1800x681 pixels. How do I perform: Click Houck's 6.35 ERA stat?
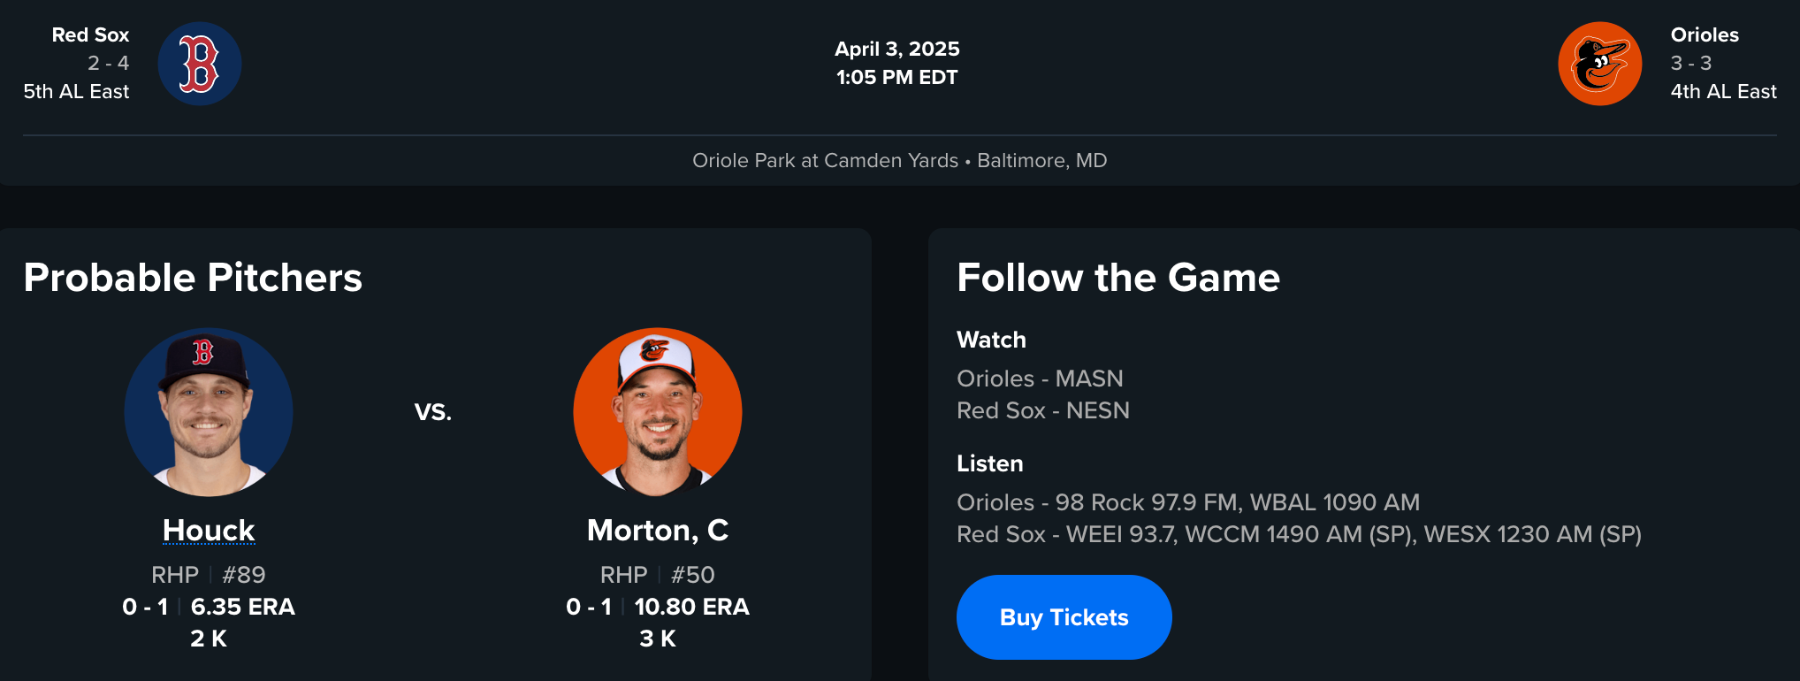click(242, 607)
